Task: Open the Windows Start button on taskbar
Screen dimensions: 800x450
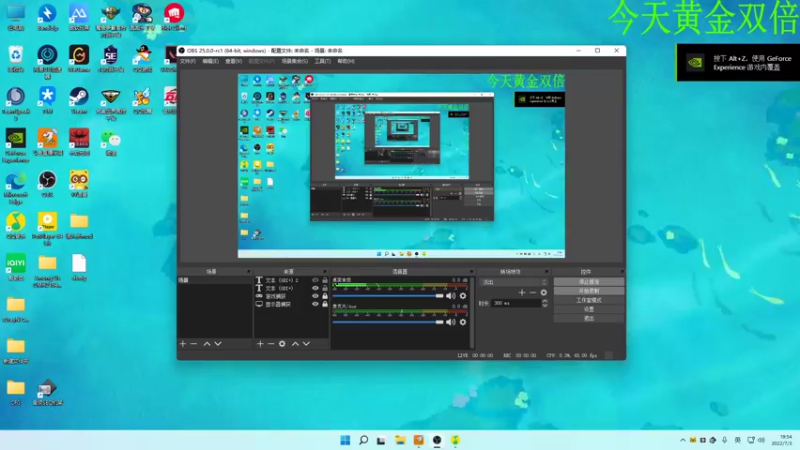Action: (x=345, y=440)
